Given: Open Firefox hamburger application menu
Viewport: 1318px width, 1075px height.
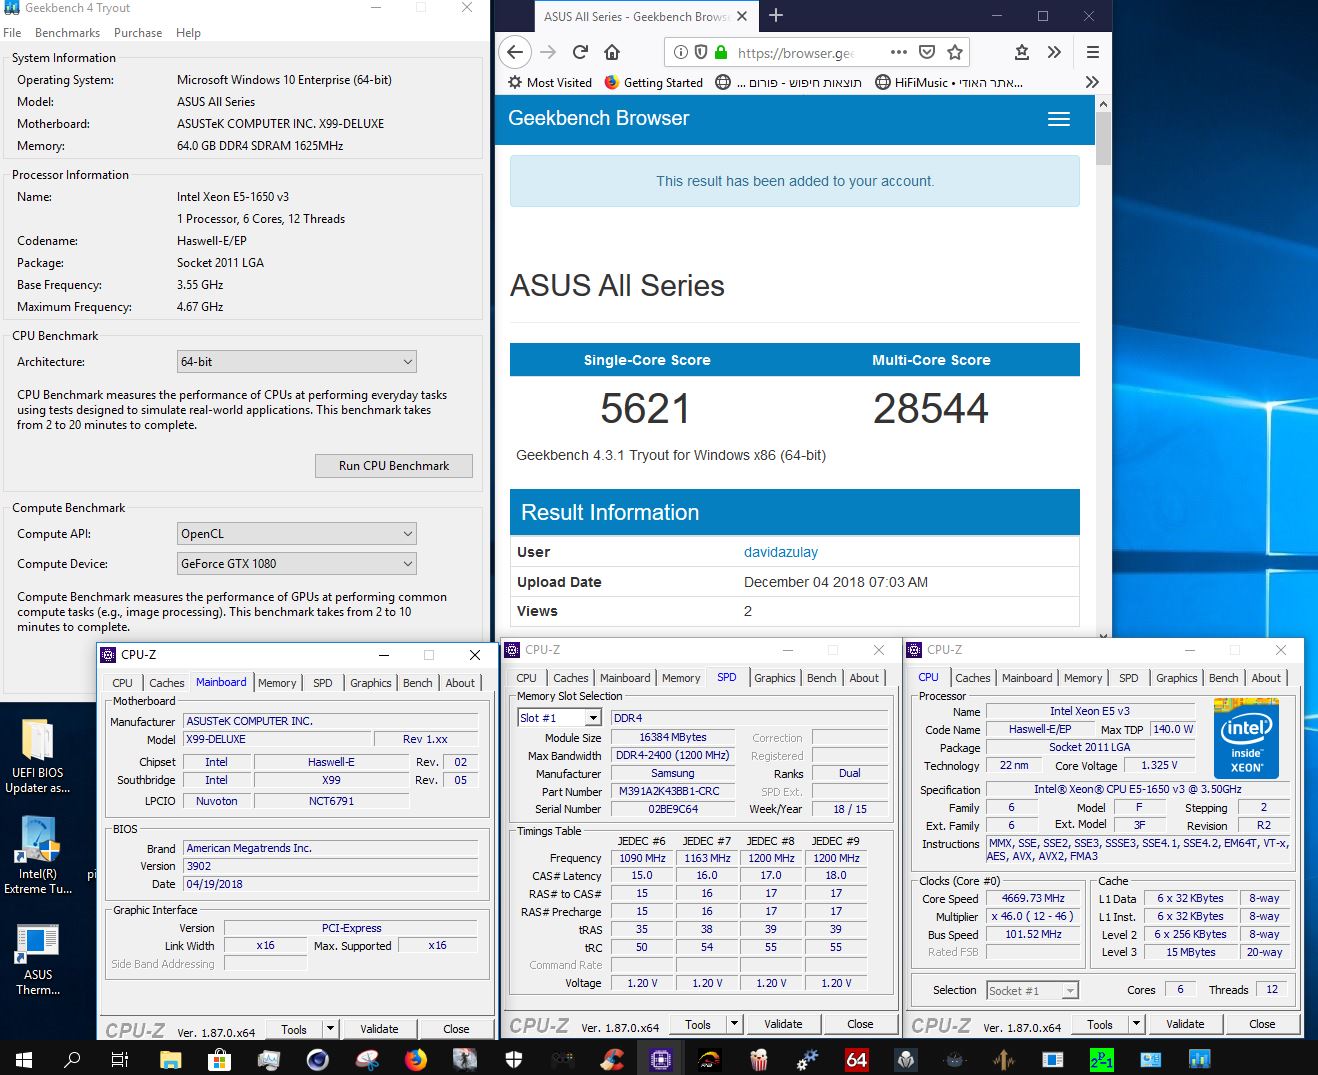Looking at the screenshot, I should (x=1093, y=52).
